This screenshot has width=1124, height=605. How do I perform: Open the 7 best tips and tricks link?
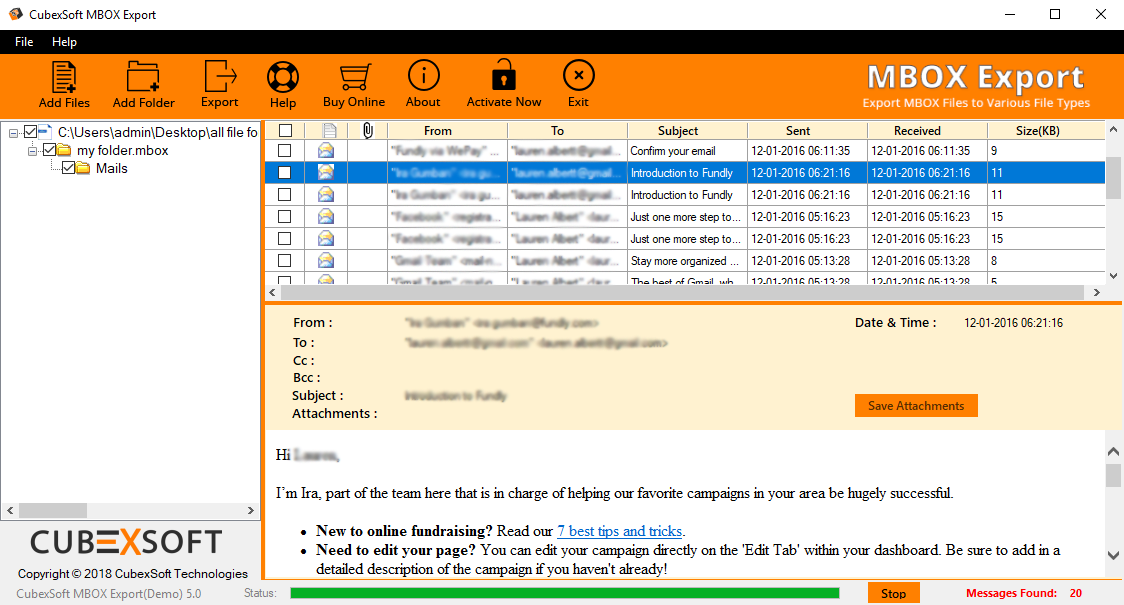[619, 531]
